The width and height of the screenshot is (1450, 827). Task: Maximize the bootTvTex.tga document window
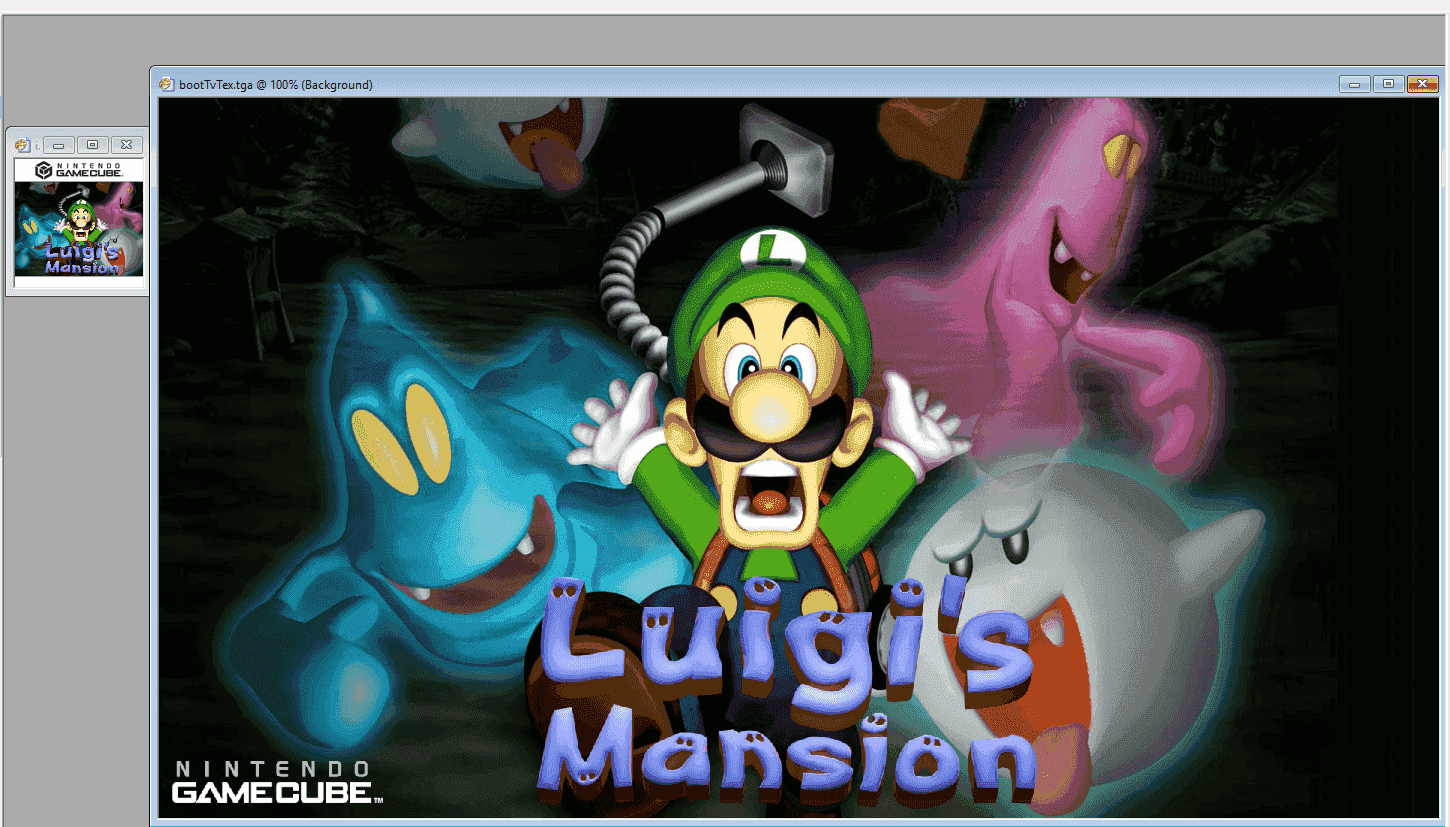tap(1388, 84)
